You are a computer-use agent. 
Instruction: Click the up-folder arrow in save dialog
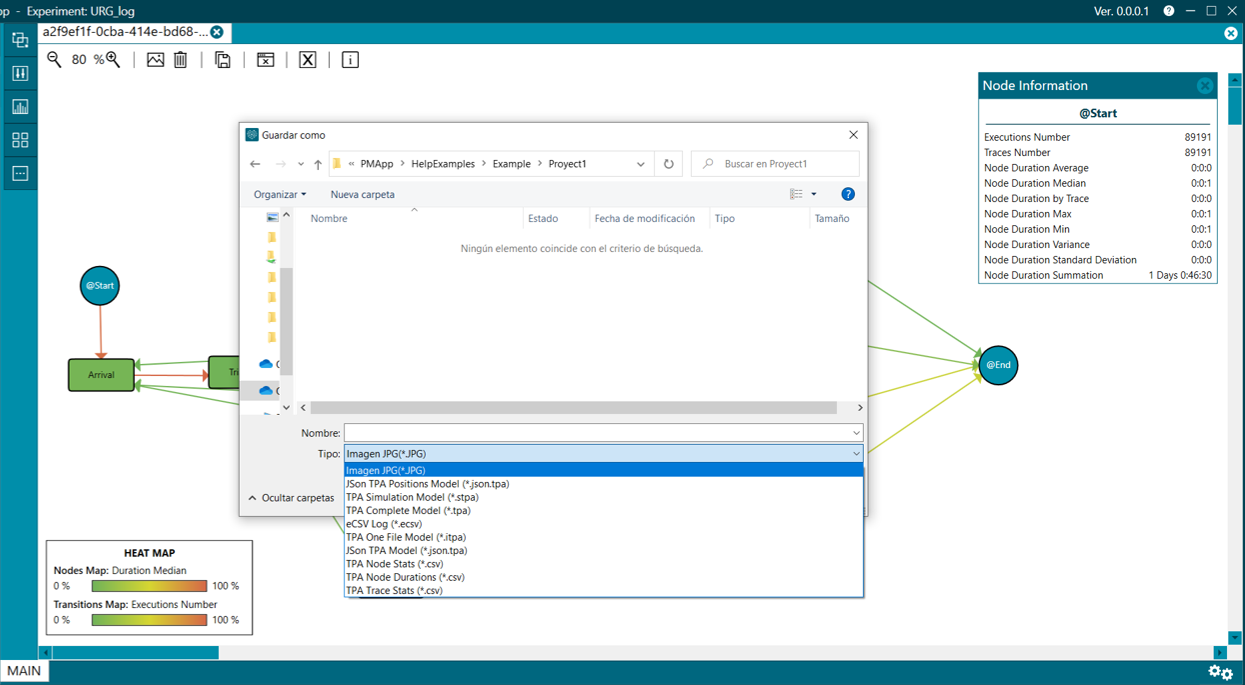point(318,164)
